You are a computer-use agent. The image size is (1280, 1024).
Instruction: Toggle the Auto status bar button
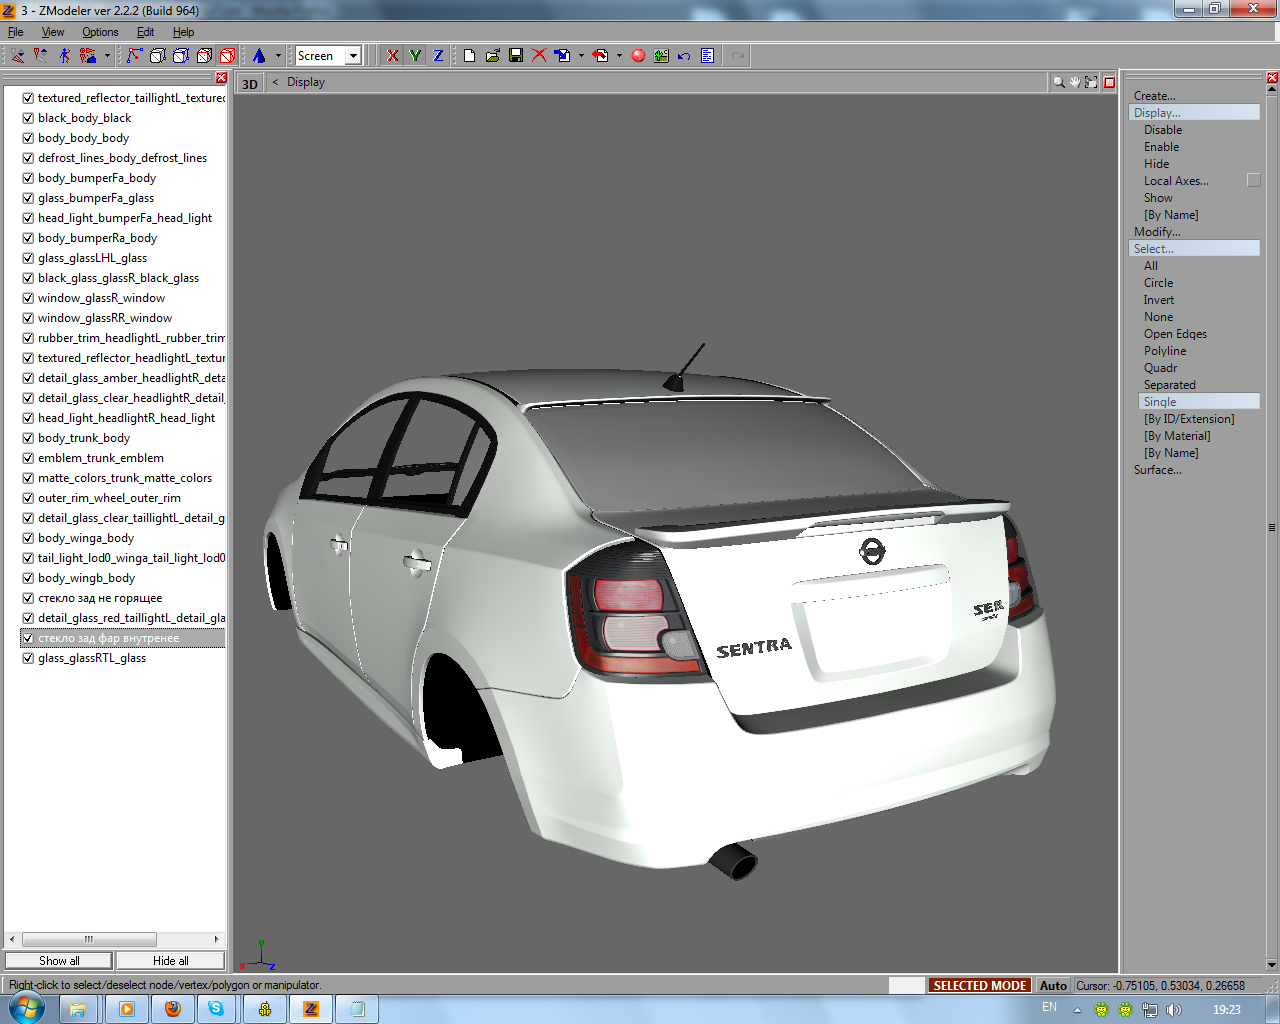click(x=1053, y=986)
